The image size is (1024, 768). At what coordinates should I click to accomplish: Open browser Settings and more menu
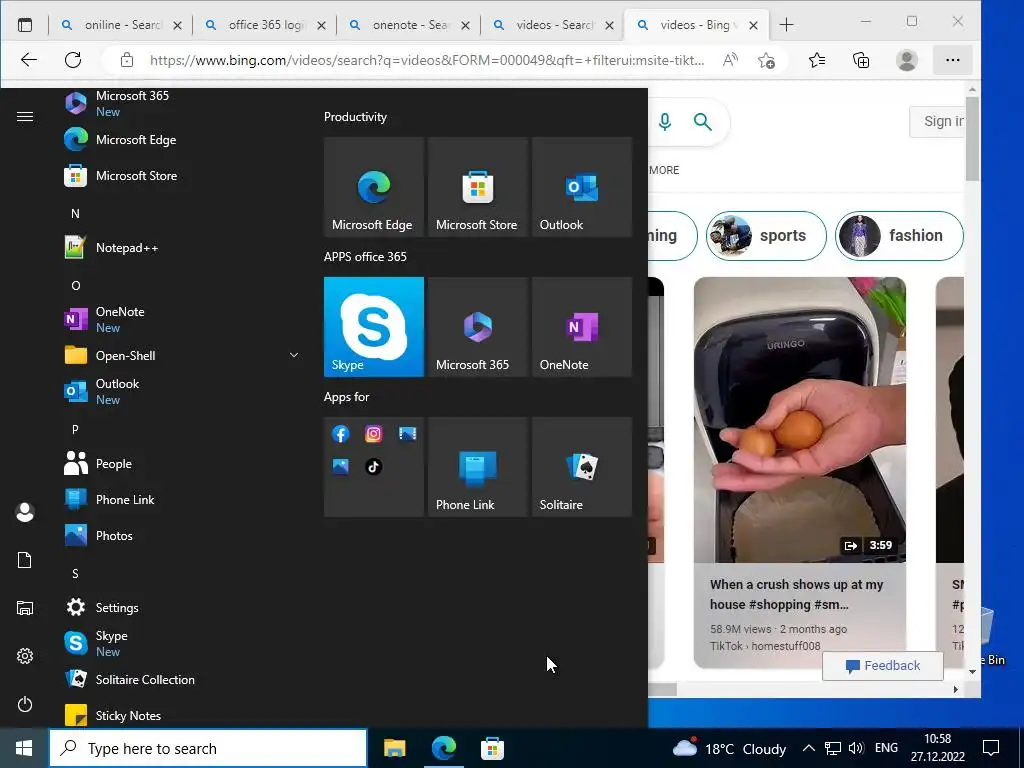[953, 60]
